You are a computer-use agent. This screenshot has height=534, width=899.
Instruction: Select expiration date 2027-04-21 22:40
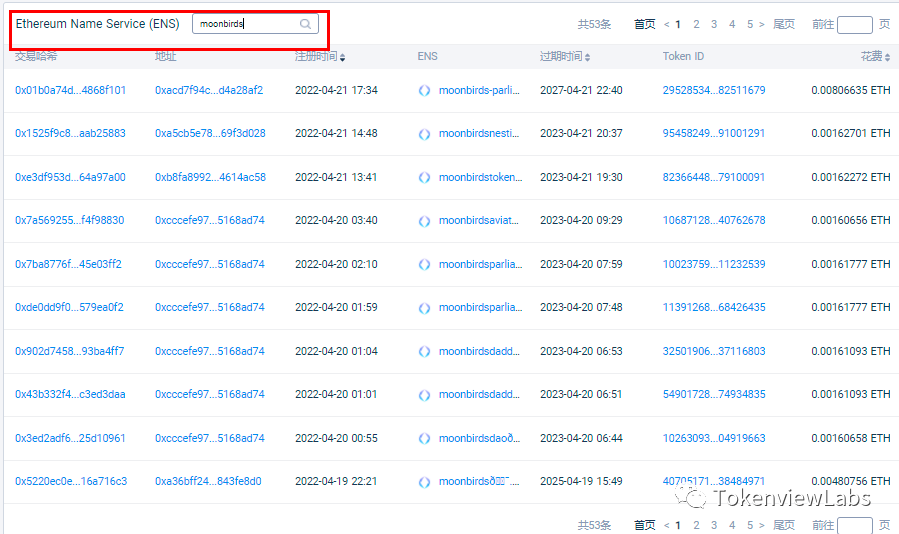coord(581,90)
